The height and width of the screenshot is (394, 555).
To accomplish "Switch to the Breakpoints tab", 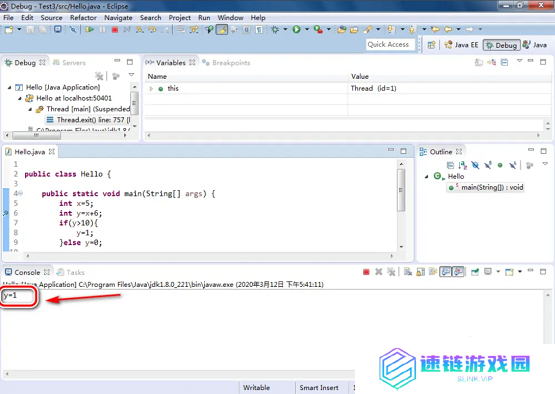I will [227, 63].
